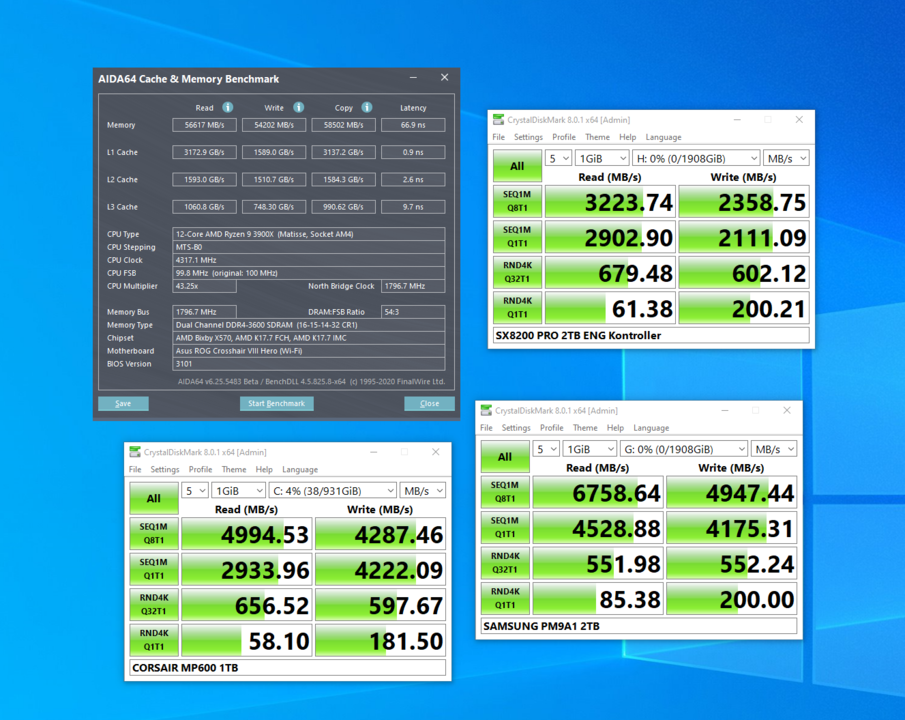The height and width of the screenshot is (720, 905).
Task: Open test count dropdown in Samsung PM9A1 window
Action: pos(547,449)
